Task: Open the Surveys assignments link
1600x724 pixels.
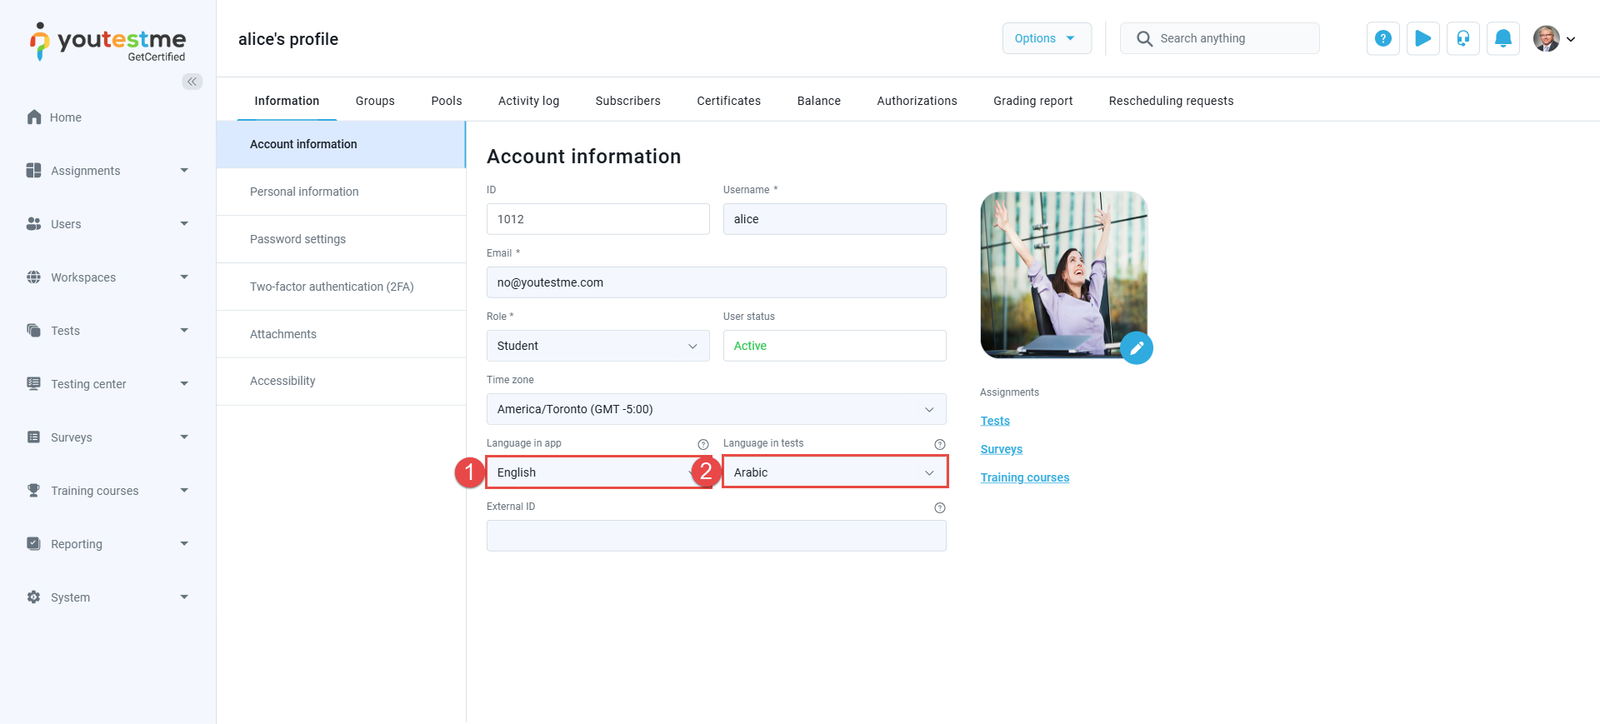Action: tap(1001, 449)
